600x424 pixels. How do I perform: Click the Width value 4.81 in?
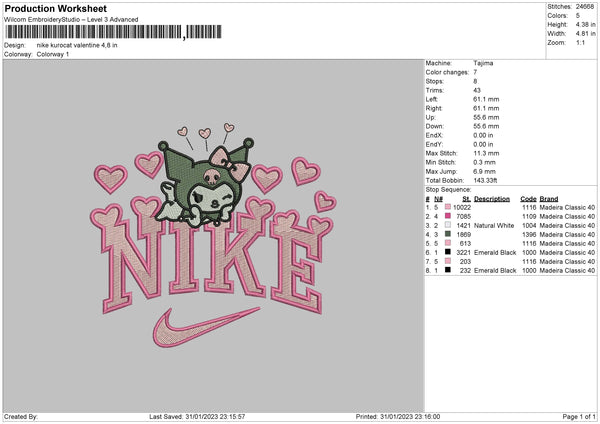tap(585, 34)
